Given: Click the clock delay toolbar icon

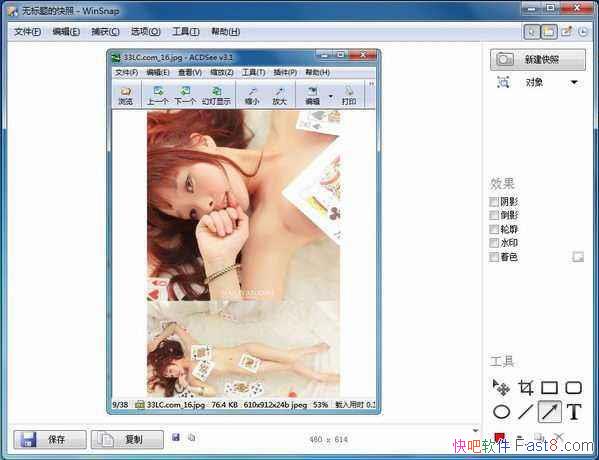Looking at the screenshot, I should coord(583,32).
